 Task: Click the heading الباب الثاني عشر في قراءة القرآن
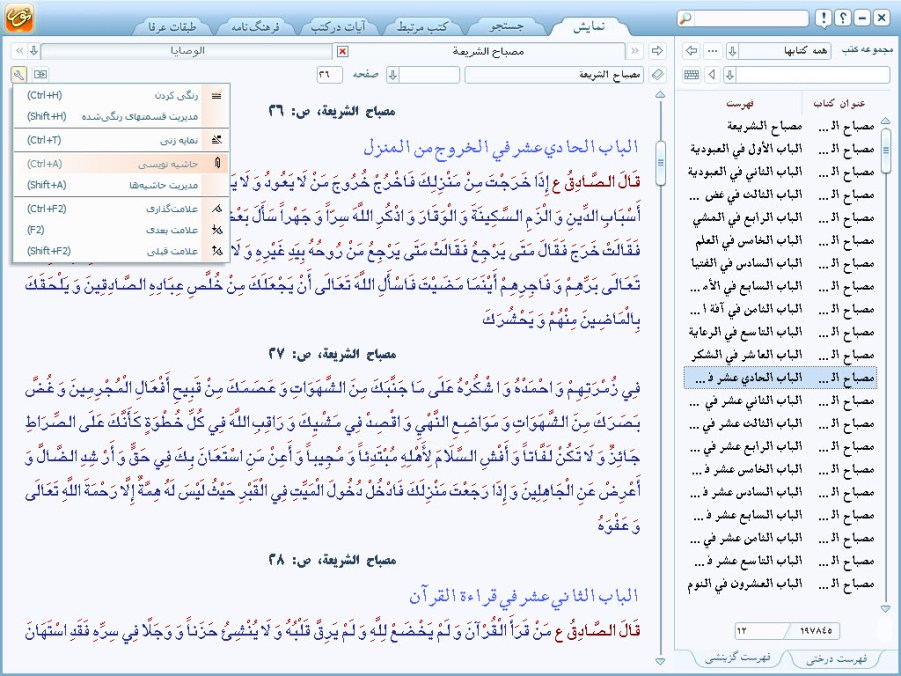point(523,597)
